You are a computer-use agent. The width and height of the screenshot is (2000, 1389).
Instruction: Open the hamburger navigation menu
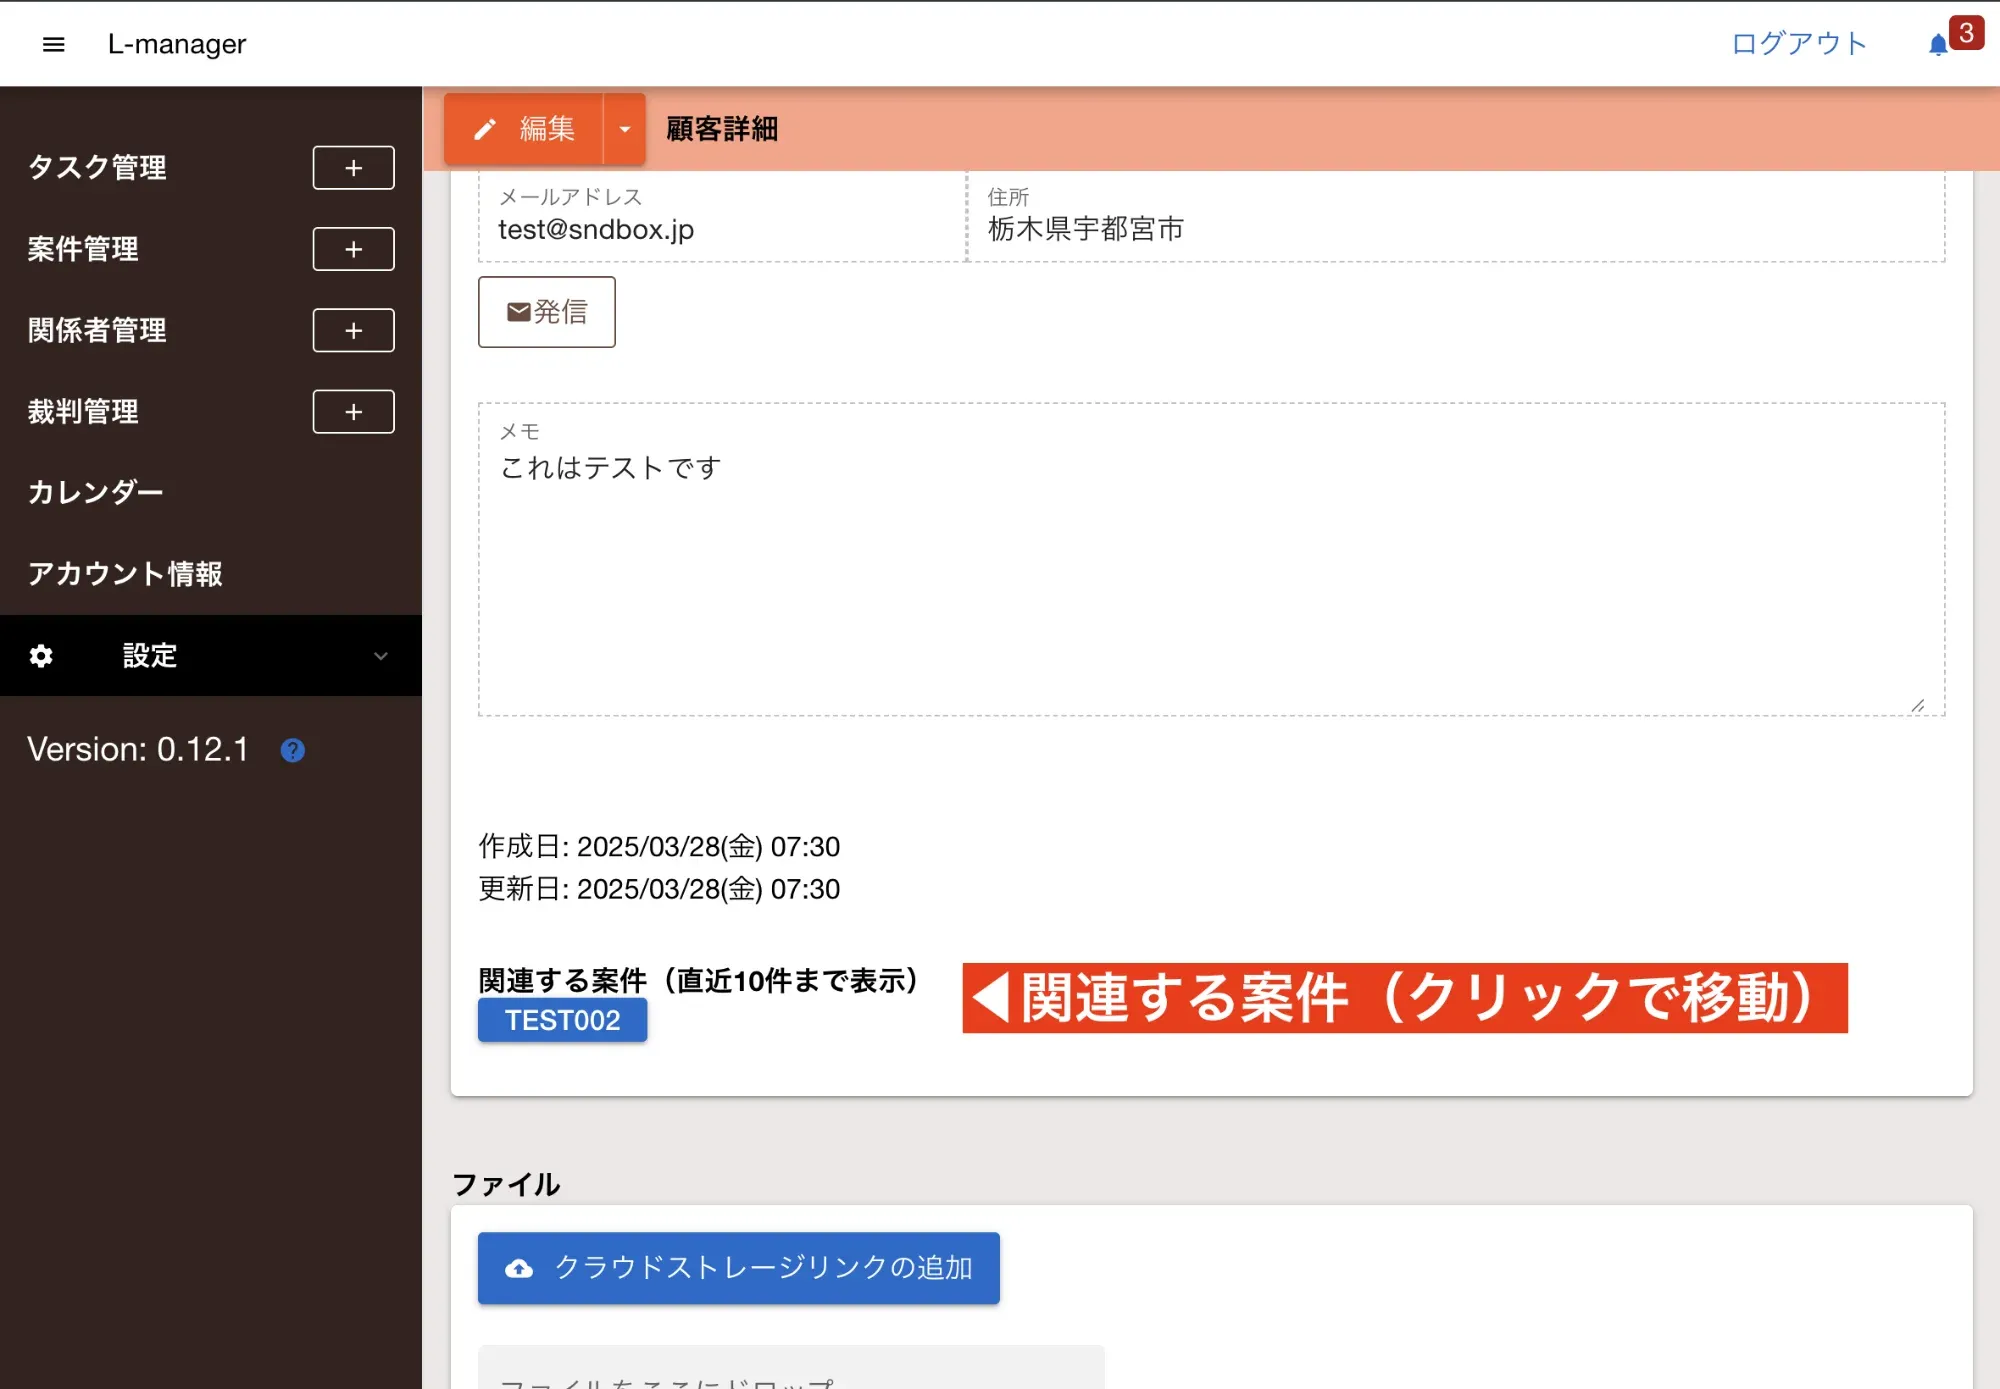click(54, 44)
